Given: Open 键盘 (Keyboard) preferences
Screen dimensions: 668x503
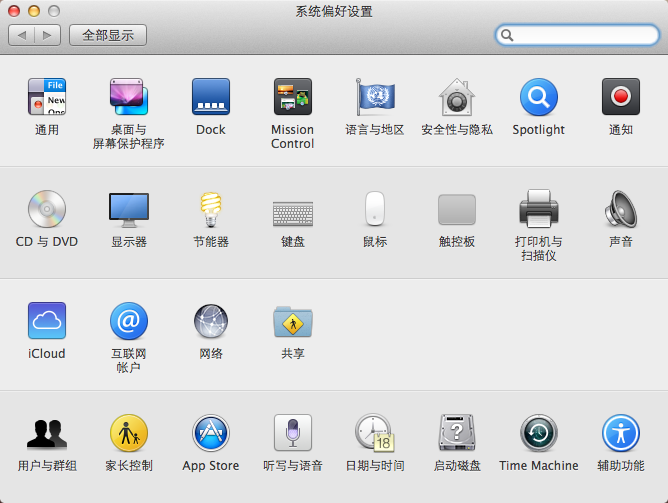Looking at the screenshot, I should pyautogui.click(x=293, y=213).
